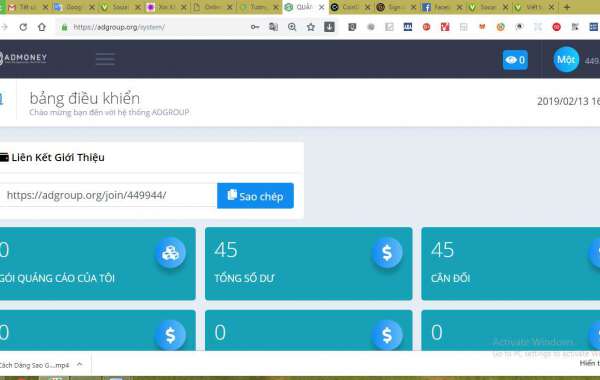Open the zoom magnifier icon
The height and width of the screenshot is (380, 600).
pos(292,27)
